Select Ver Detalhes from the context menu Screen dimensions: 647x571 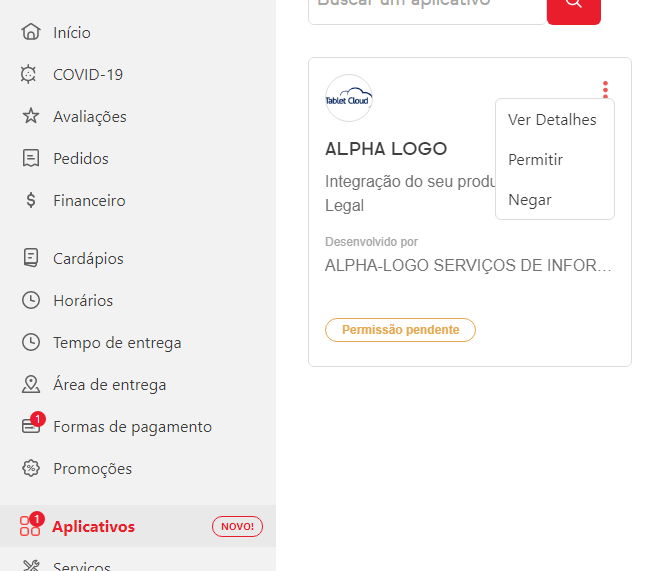[552, 120]
